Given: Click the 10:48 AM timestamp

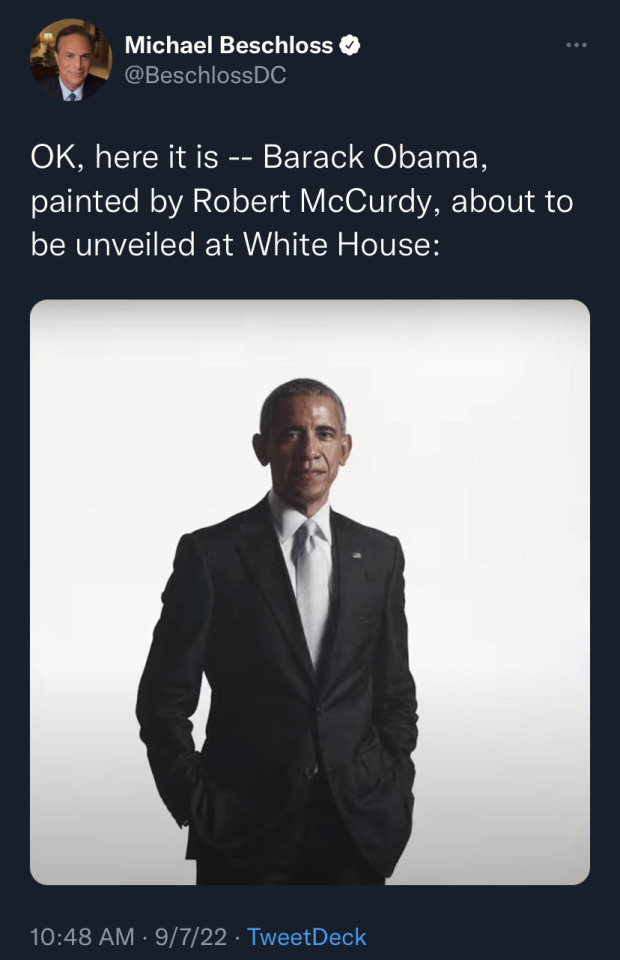Looking at the screenshot, I should tap(82, 937).
